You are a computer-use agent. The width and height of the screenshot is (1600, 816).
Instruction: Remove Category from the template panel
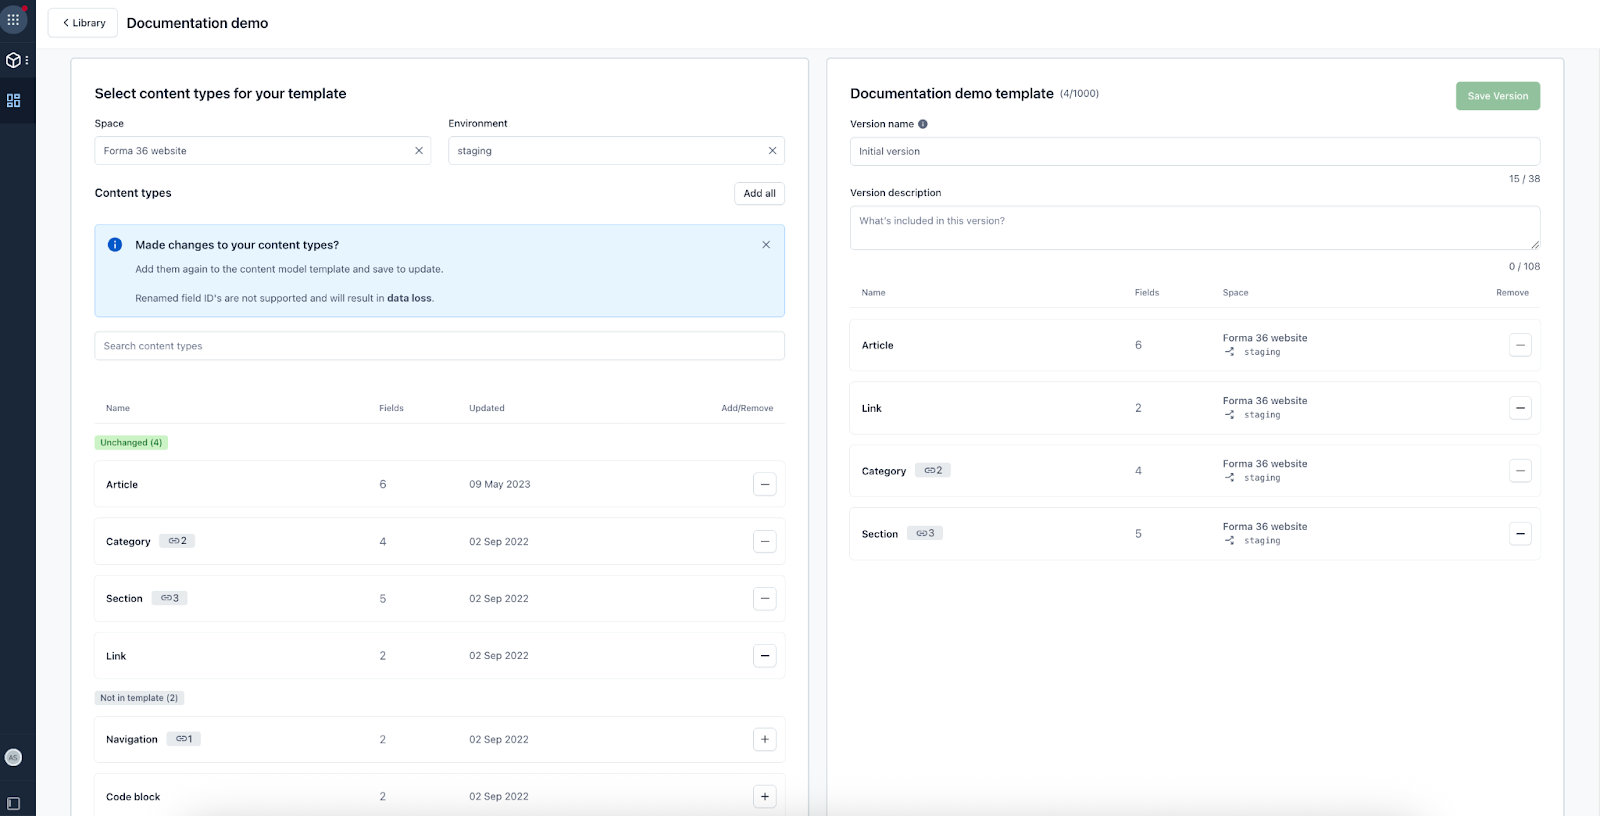click(x=1520, y=471)
